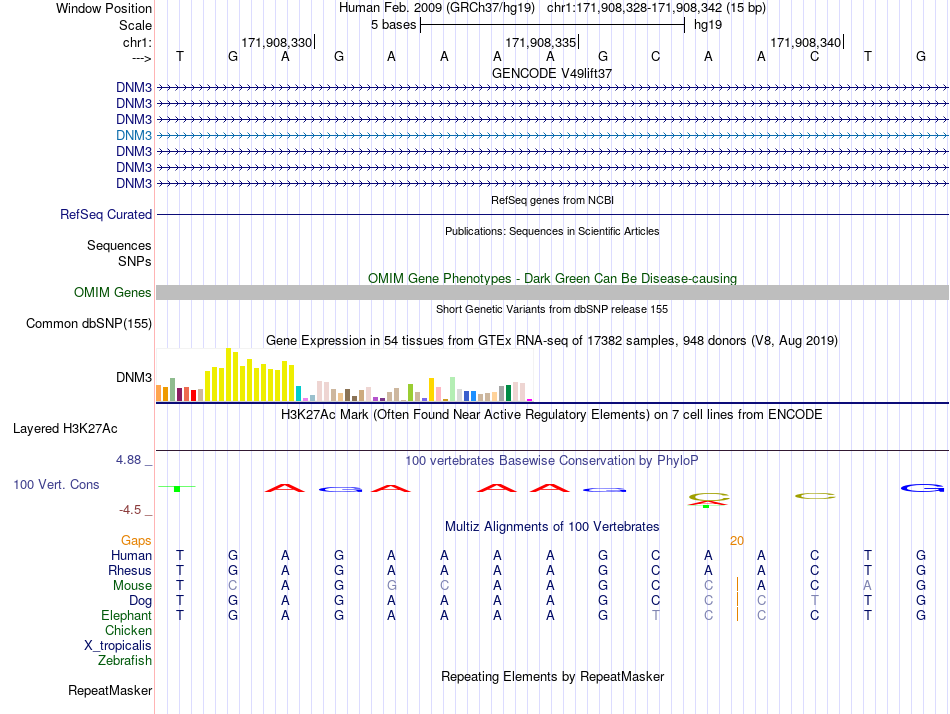This screenshot has width=950, height=714.
Task: Click the large blue G PhyloP logo letter
Action: 922,488
